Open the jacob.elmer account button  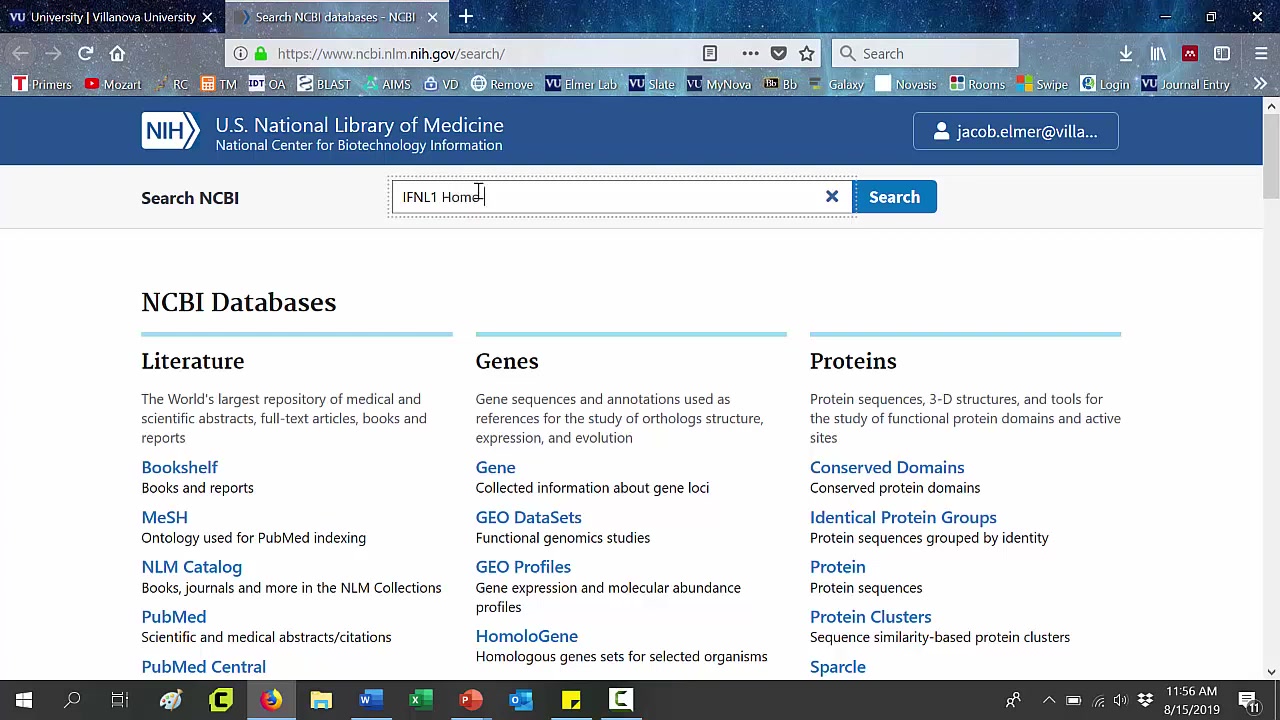1015,132
